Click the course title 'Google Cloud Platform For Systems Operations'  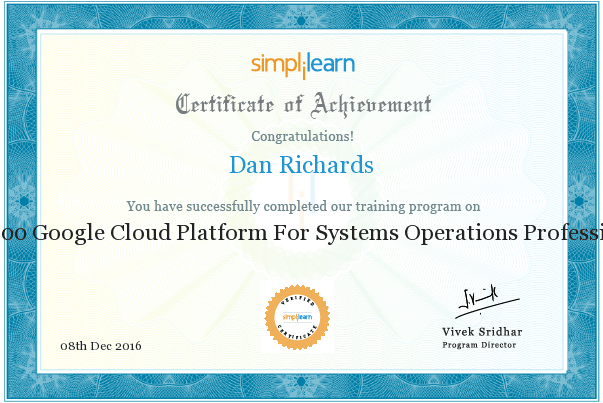click(275, 233)
